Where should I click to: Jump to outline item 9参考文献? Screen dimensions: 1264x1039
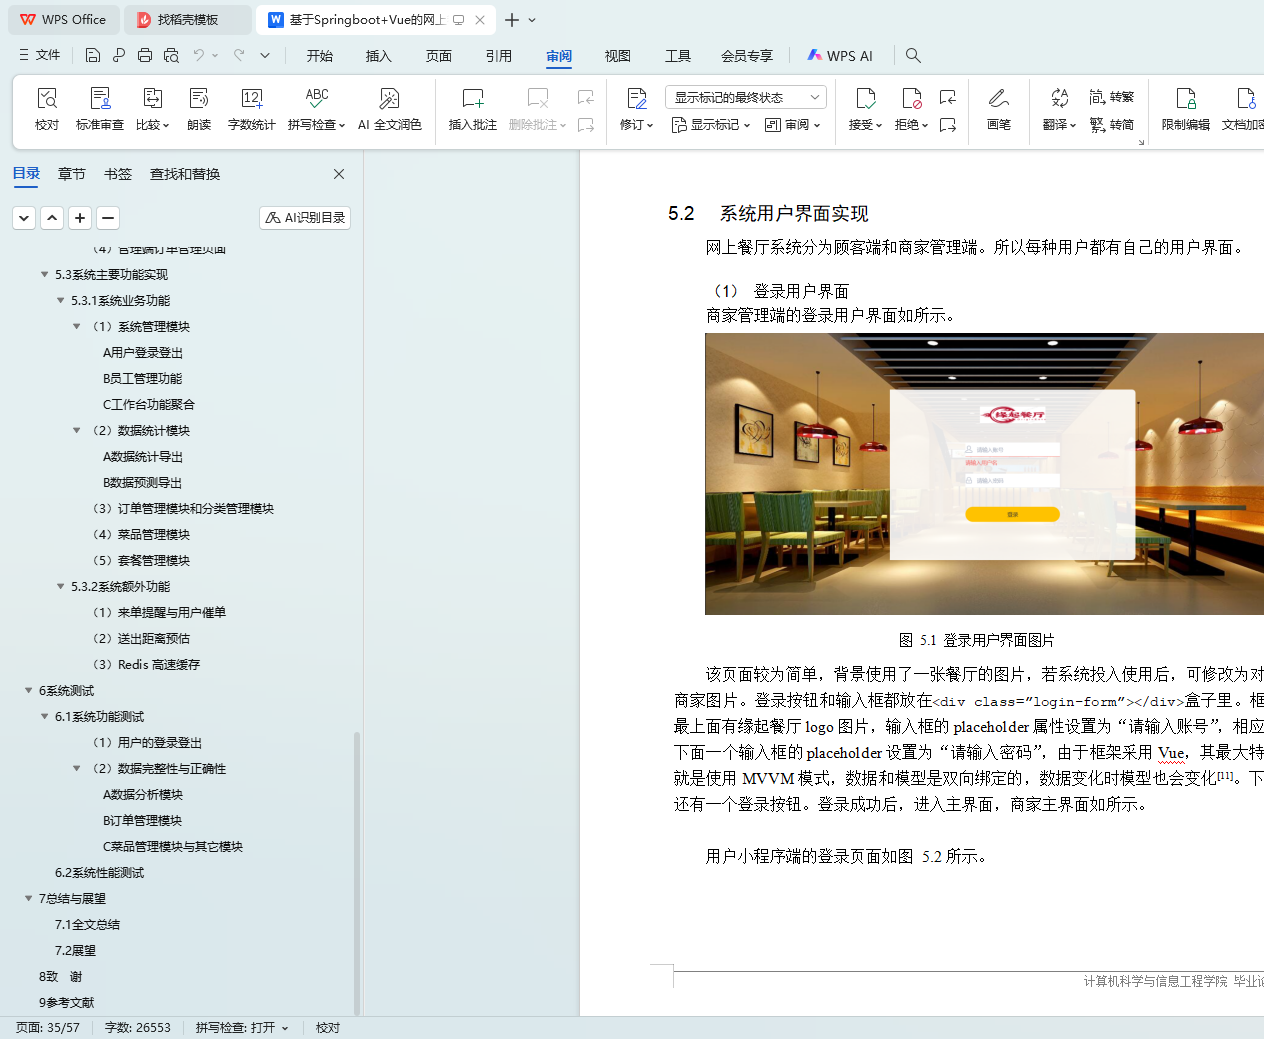(66, 1002)
